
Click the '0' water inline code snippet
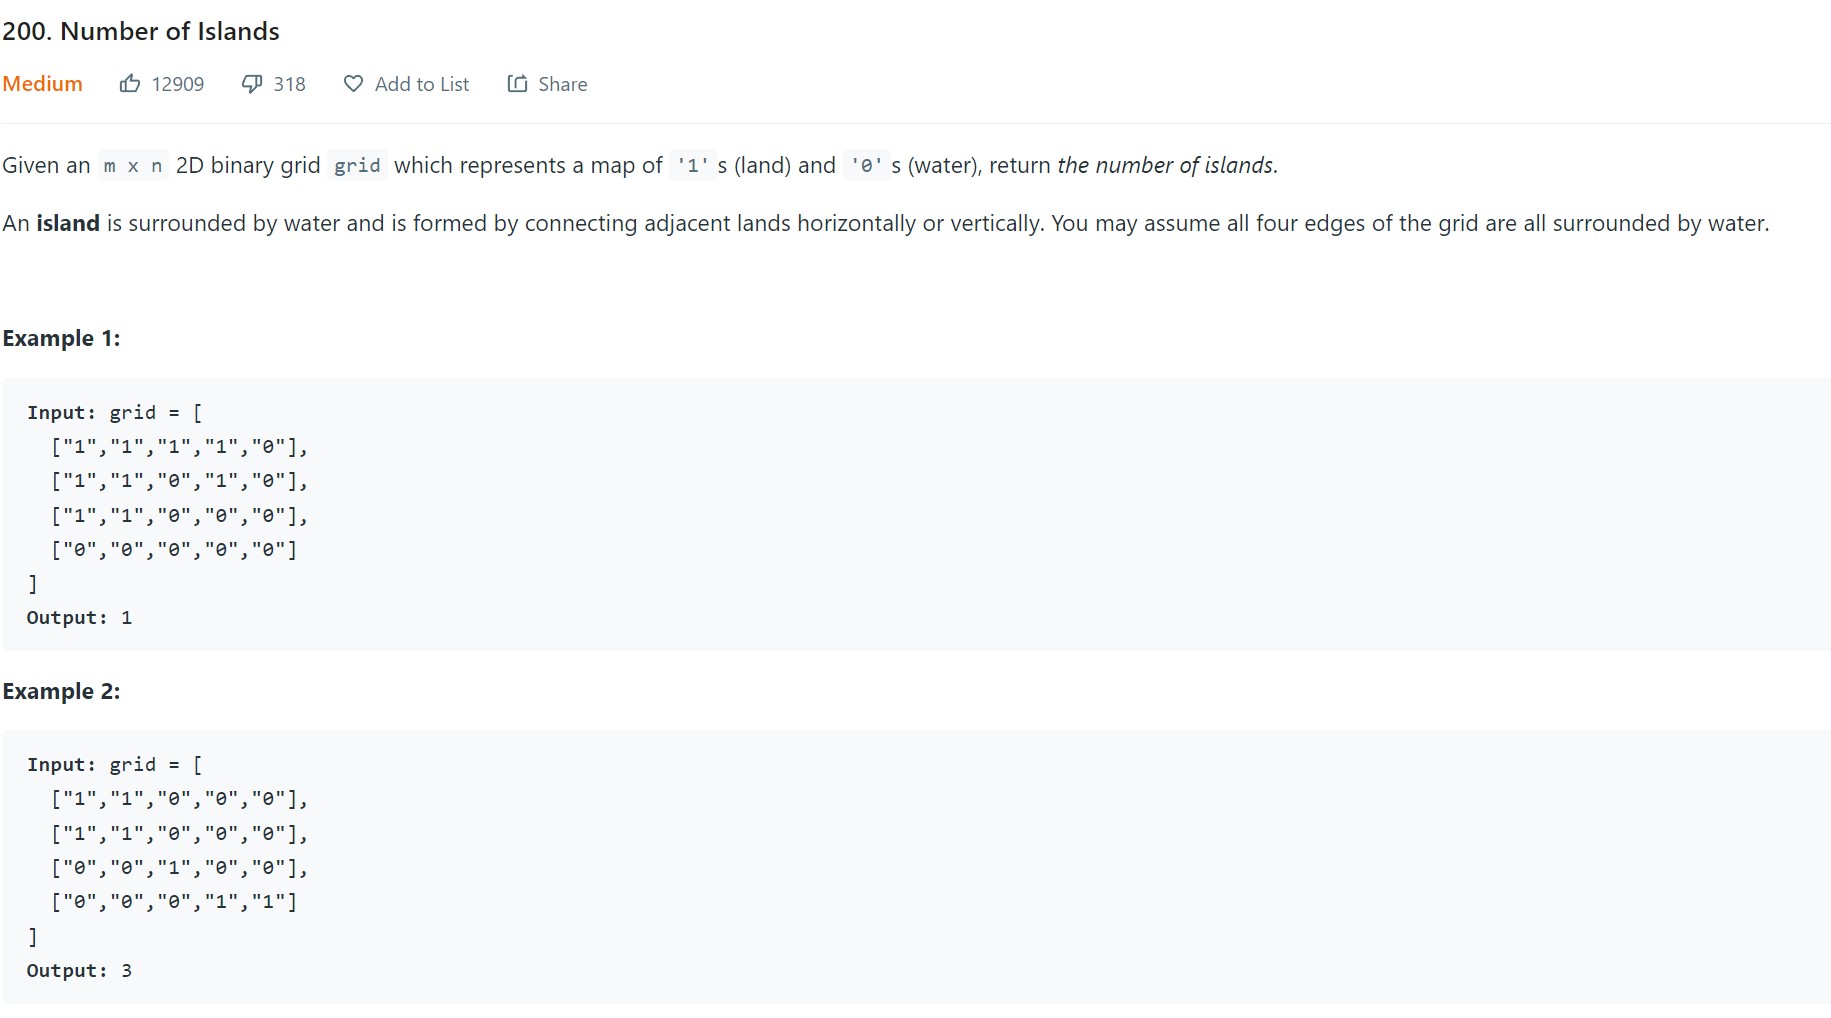point(866,165)
